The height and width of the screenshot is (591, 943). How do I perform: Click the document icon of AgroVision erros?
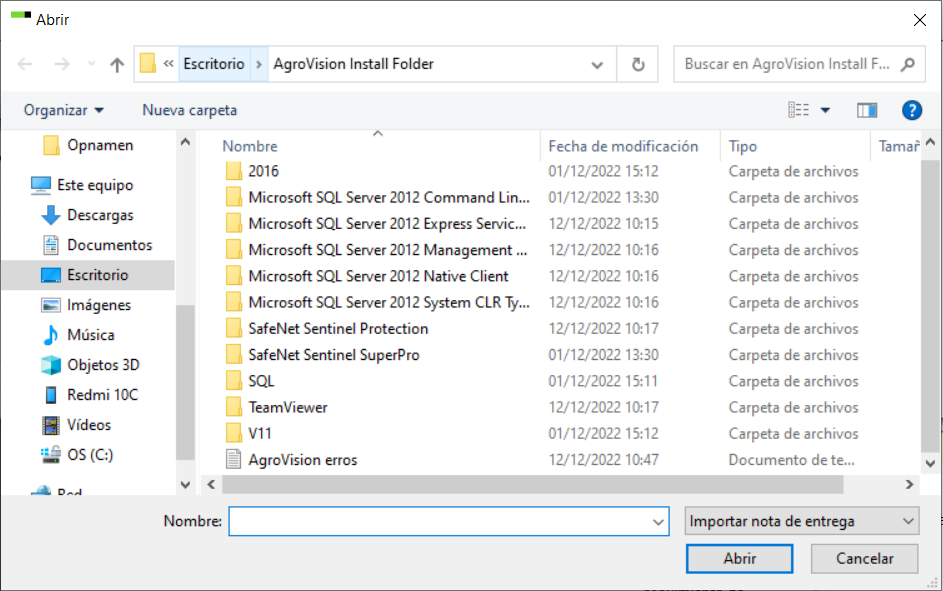[233, 459]
